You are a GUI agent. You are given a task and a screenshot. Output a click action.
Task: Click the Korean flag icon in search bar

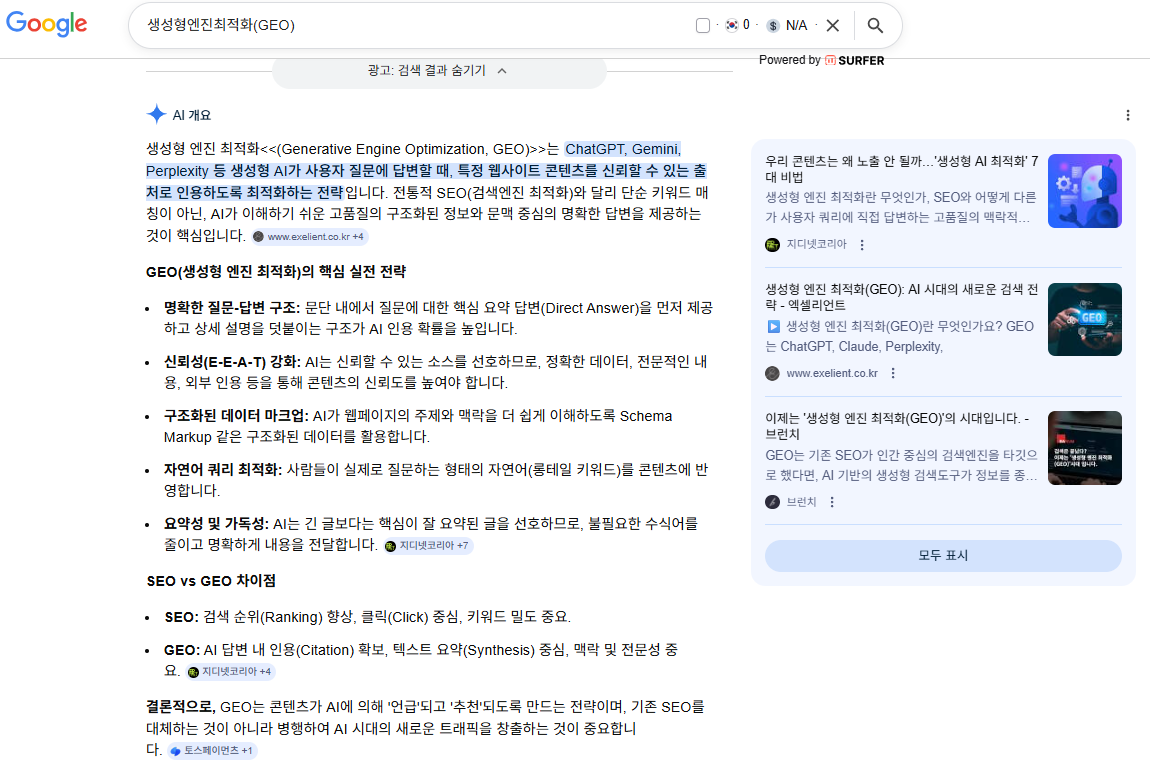731,25
